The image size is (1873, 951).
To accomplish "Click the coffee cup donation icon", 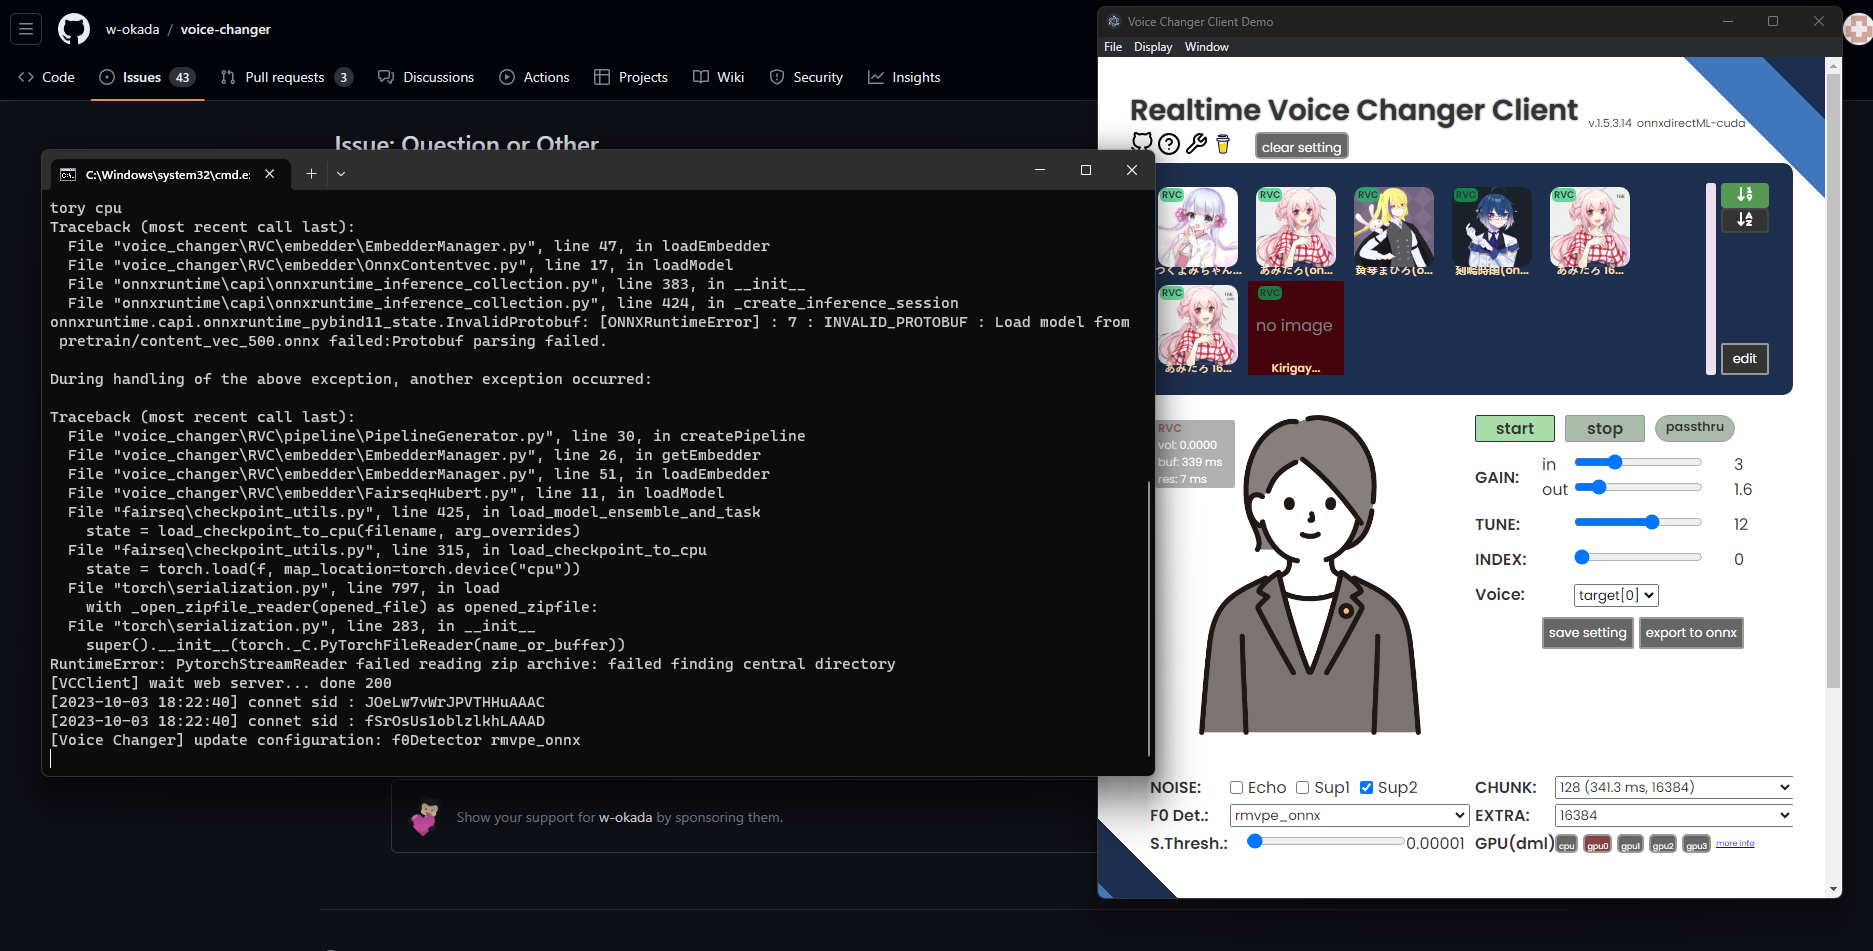I will [x=1222, y=145].
